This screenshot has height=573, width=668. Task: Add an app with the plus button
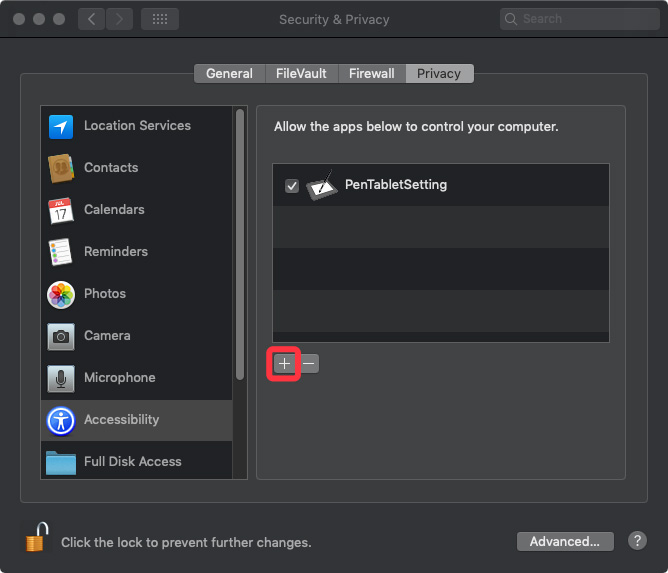[284, 364]
